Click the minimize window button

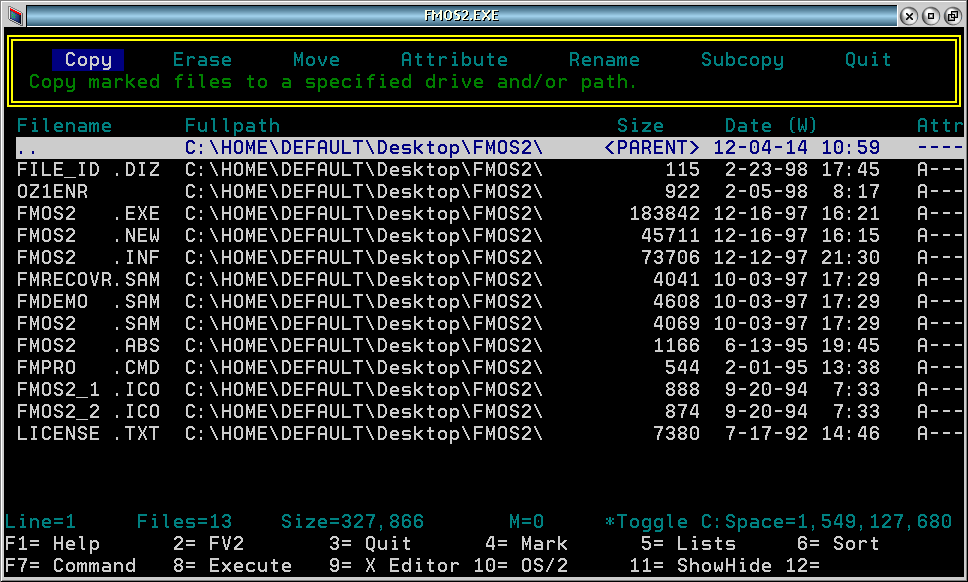(931, 16)
